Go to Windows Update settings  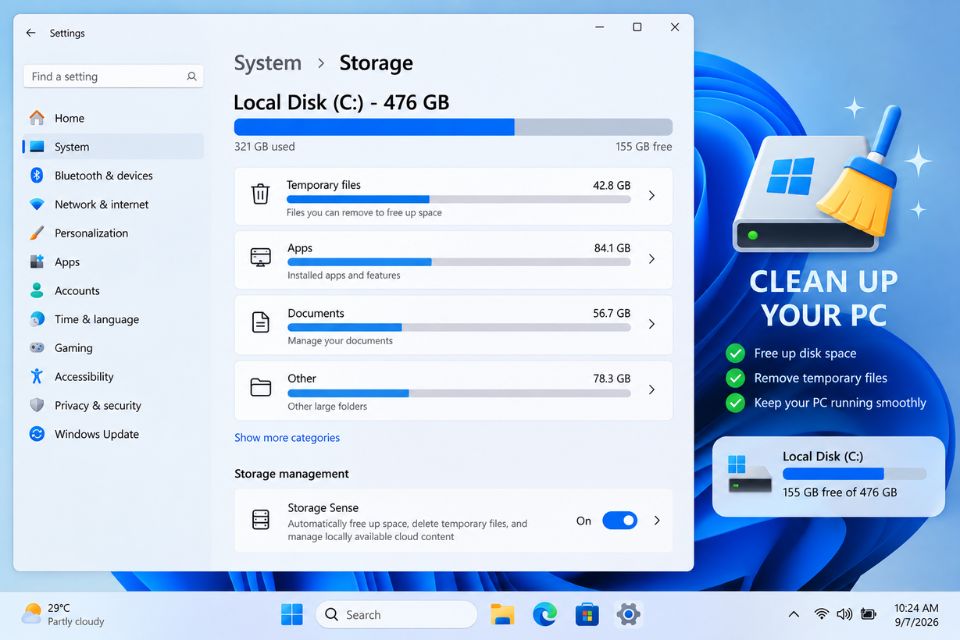pyautogui.click(x=113, y=434)
